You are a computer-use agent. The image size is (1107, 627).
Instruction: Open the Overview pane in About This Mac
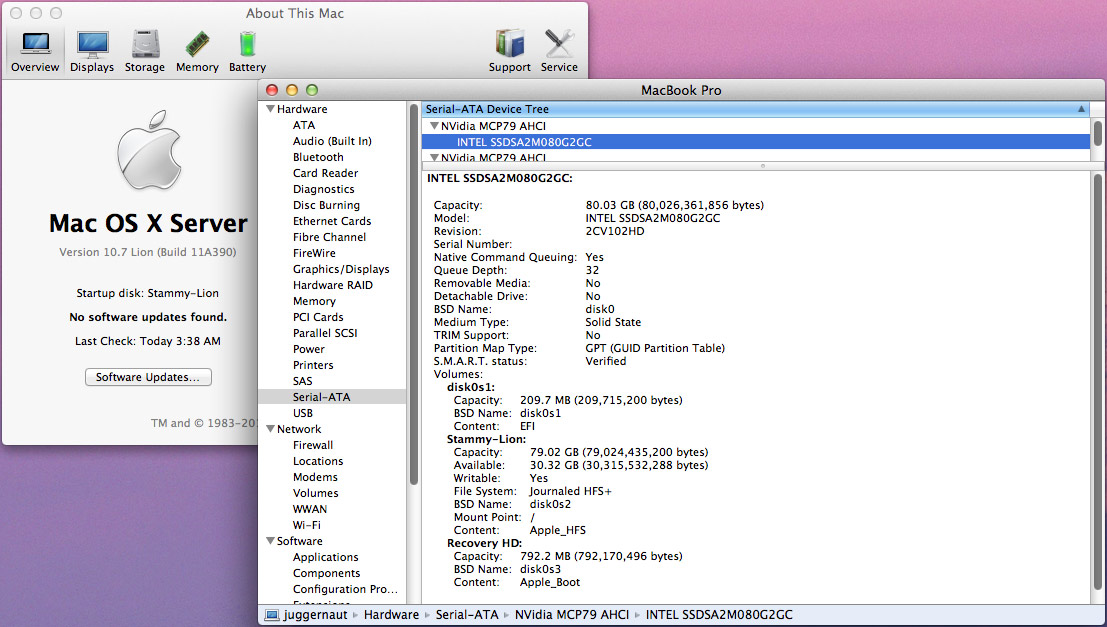[x=35, y=52]
